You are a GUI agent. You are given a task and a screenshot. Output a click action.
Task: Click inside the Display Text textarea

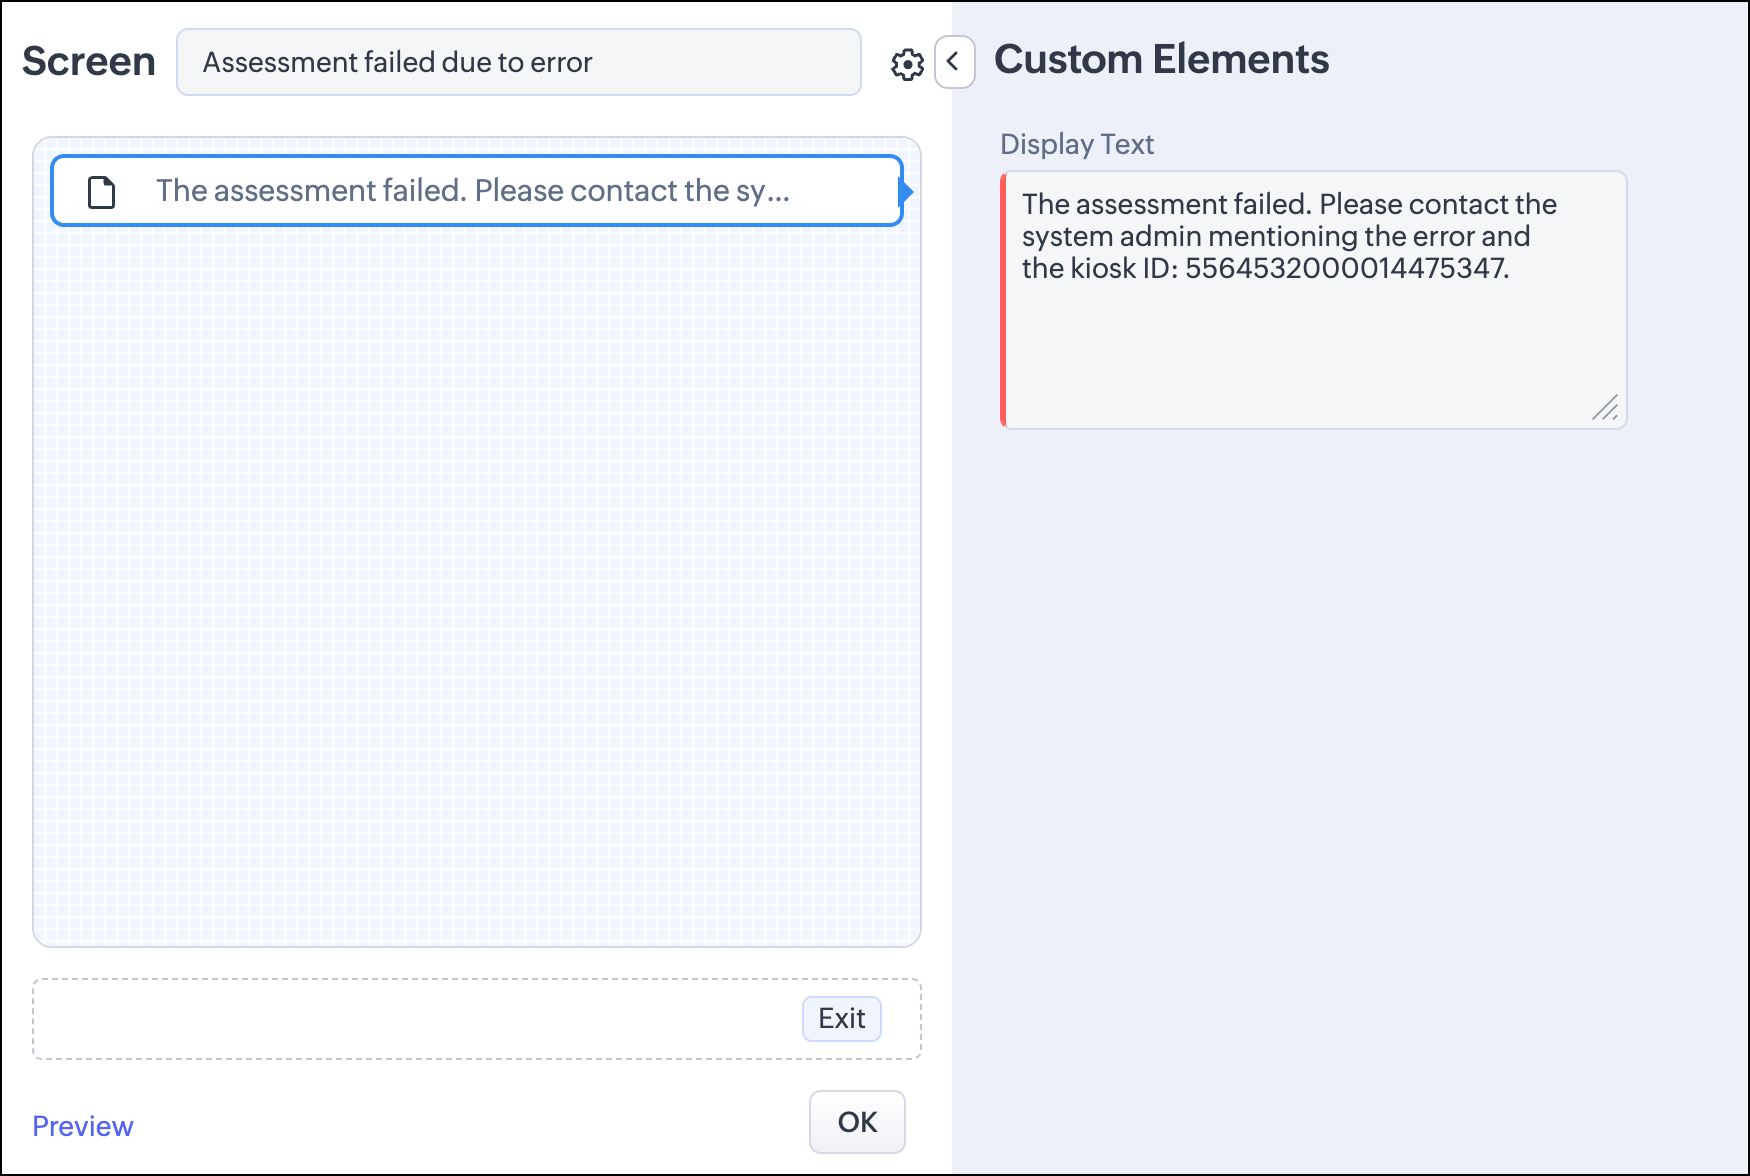1314,300
